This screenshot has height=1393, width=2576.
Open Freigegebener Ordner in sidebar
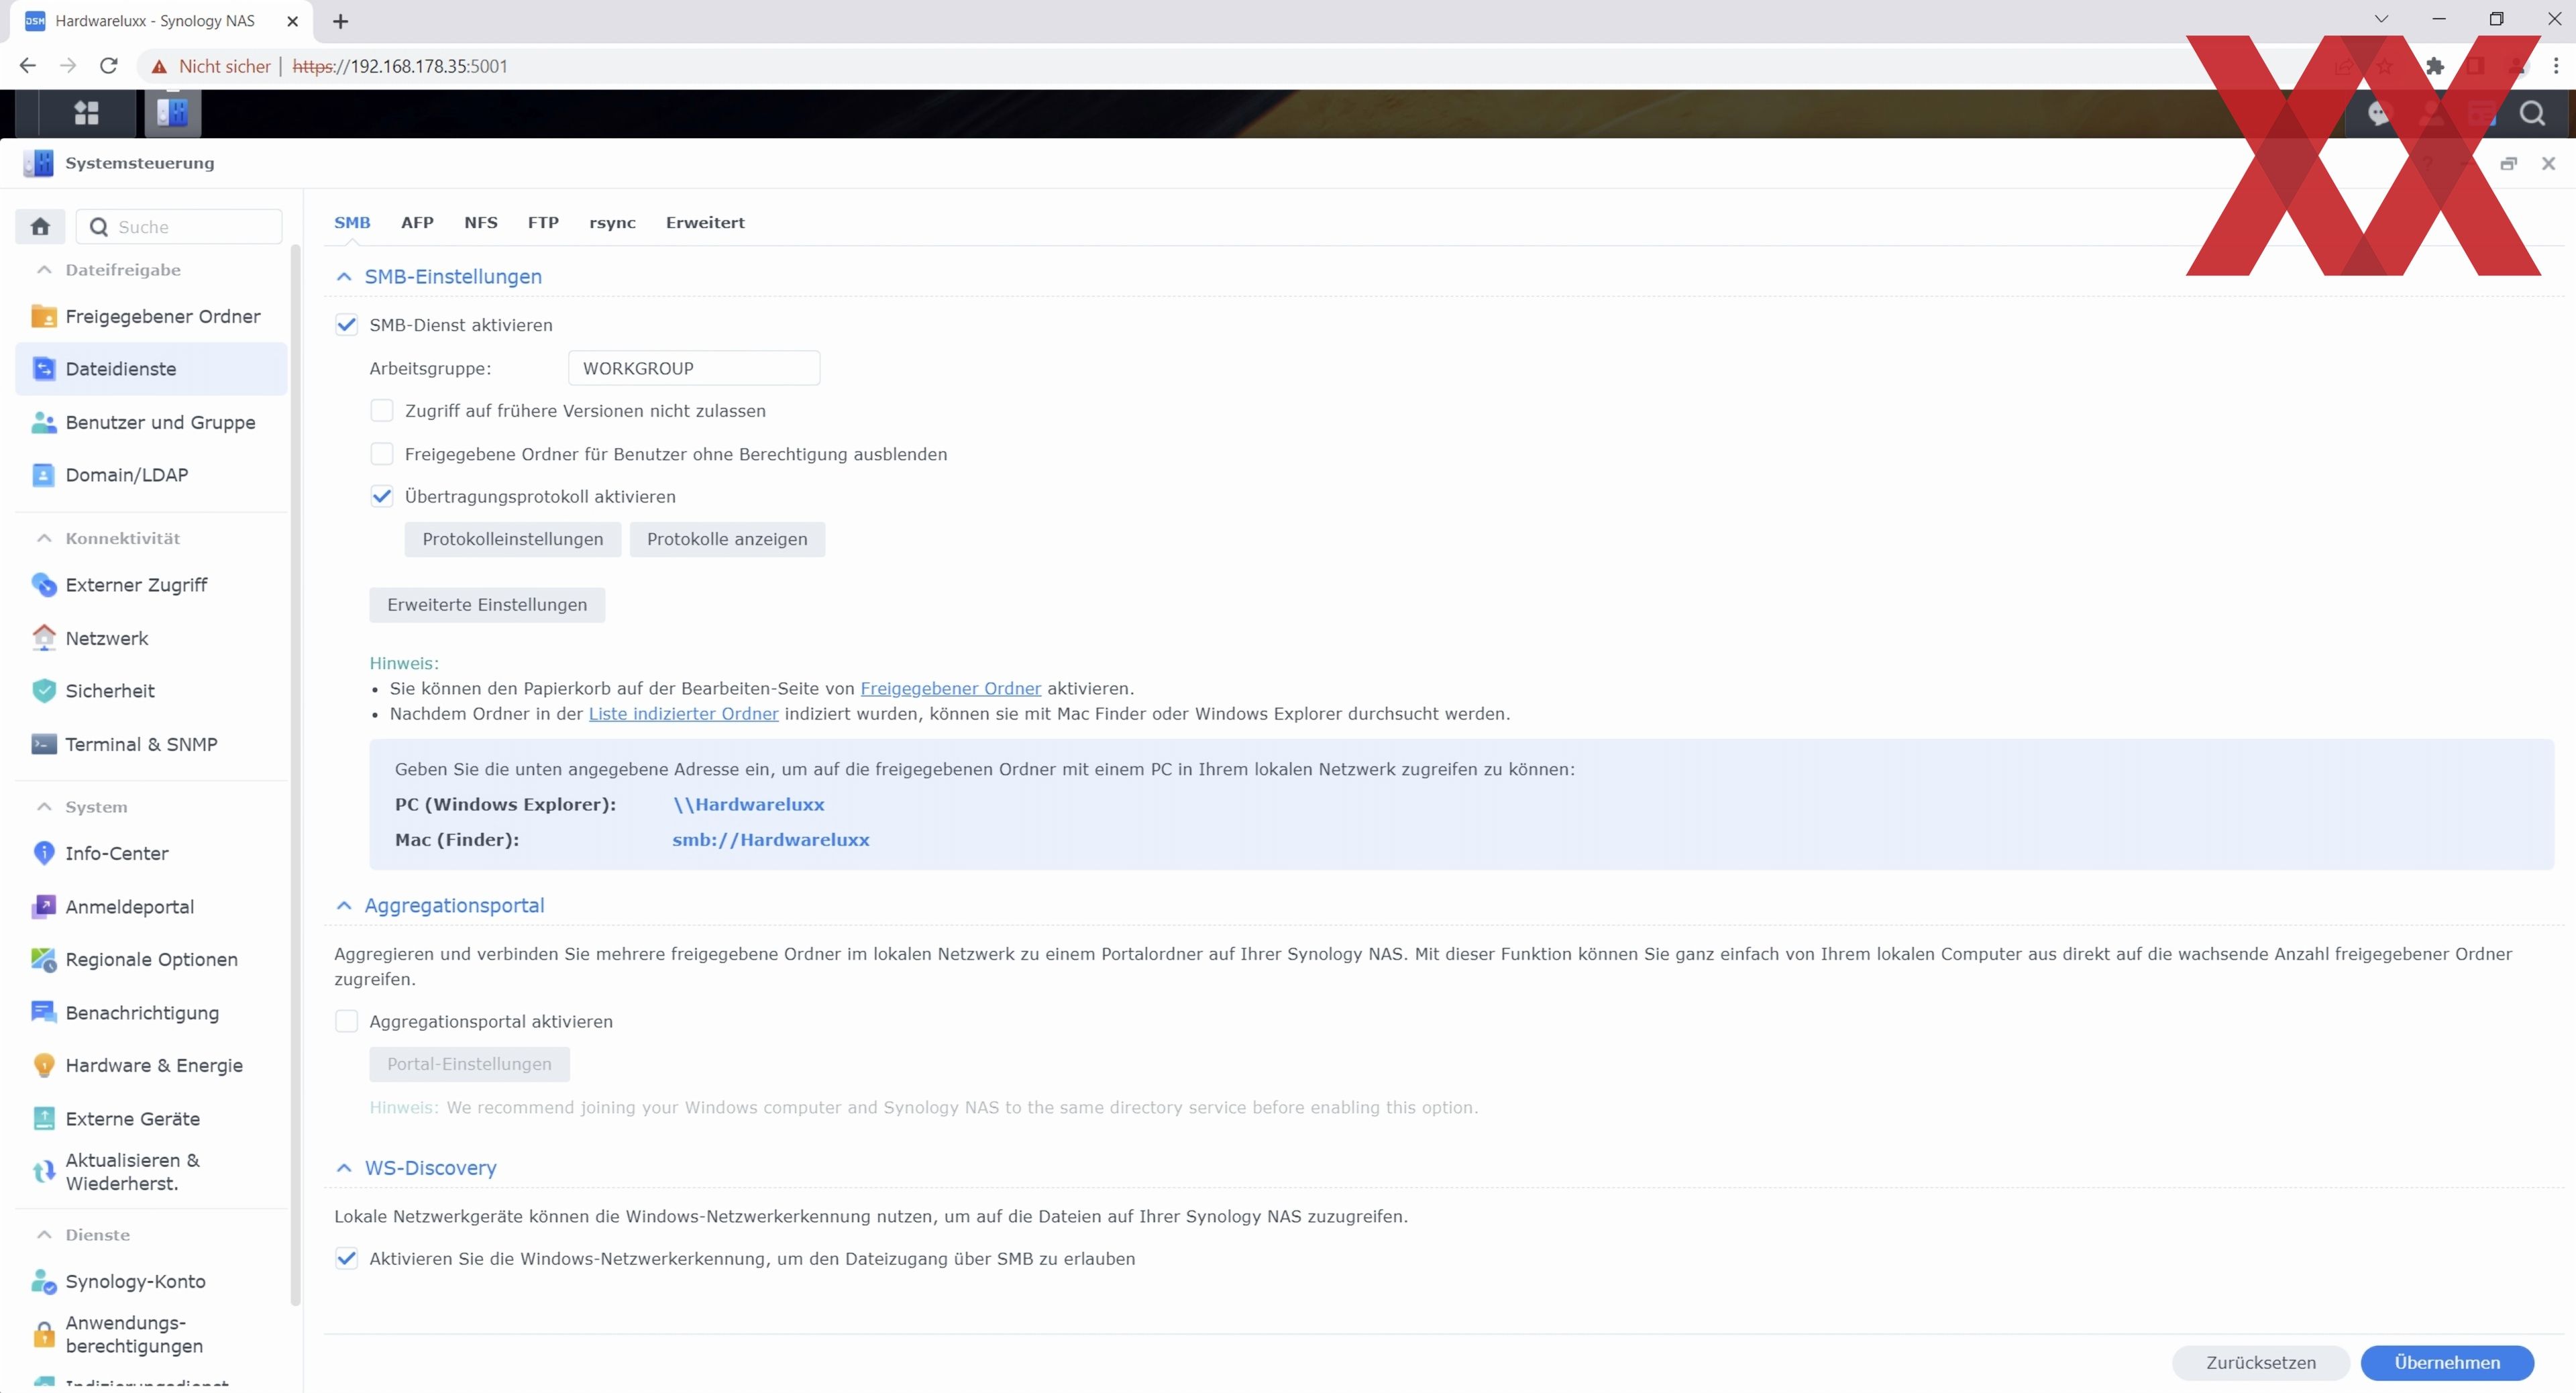point(151,316)
